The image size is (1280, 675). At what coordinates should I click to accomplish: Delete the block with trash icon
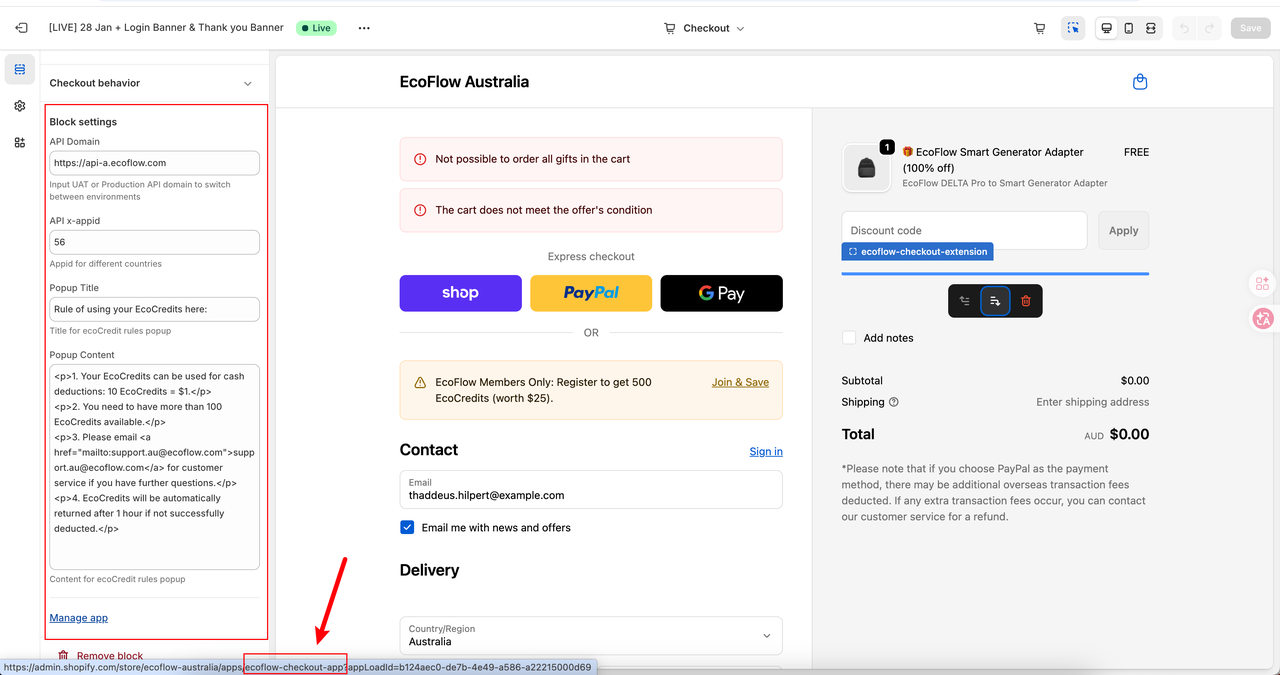(x=1025, y=301)
